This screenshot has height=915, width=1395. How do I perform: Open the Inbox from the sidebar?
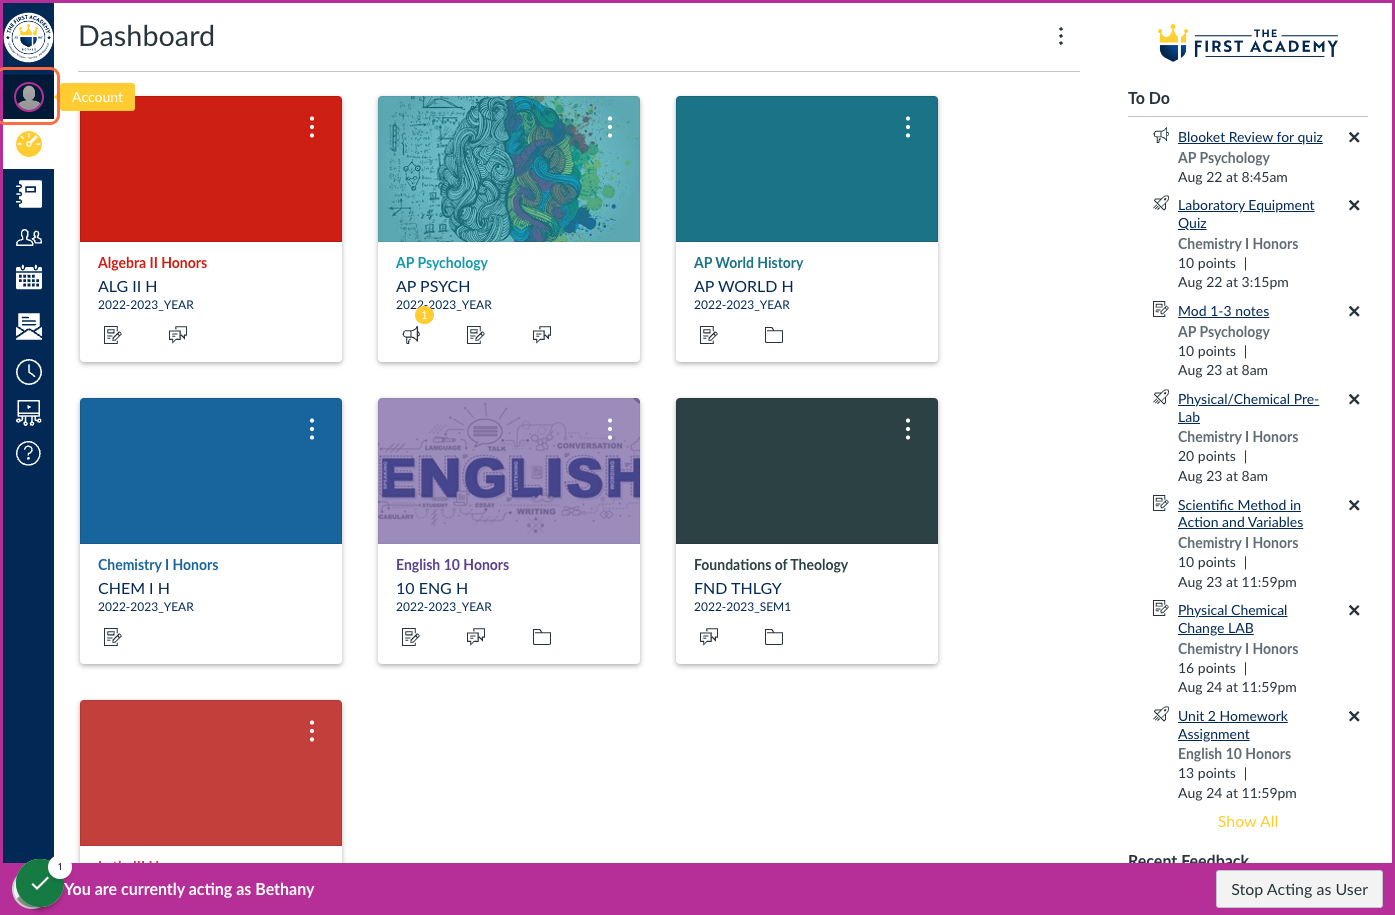[x=29, y=325]
